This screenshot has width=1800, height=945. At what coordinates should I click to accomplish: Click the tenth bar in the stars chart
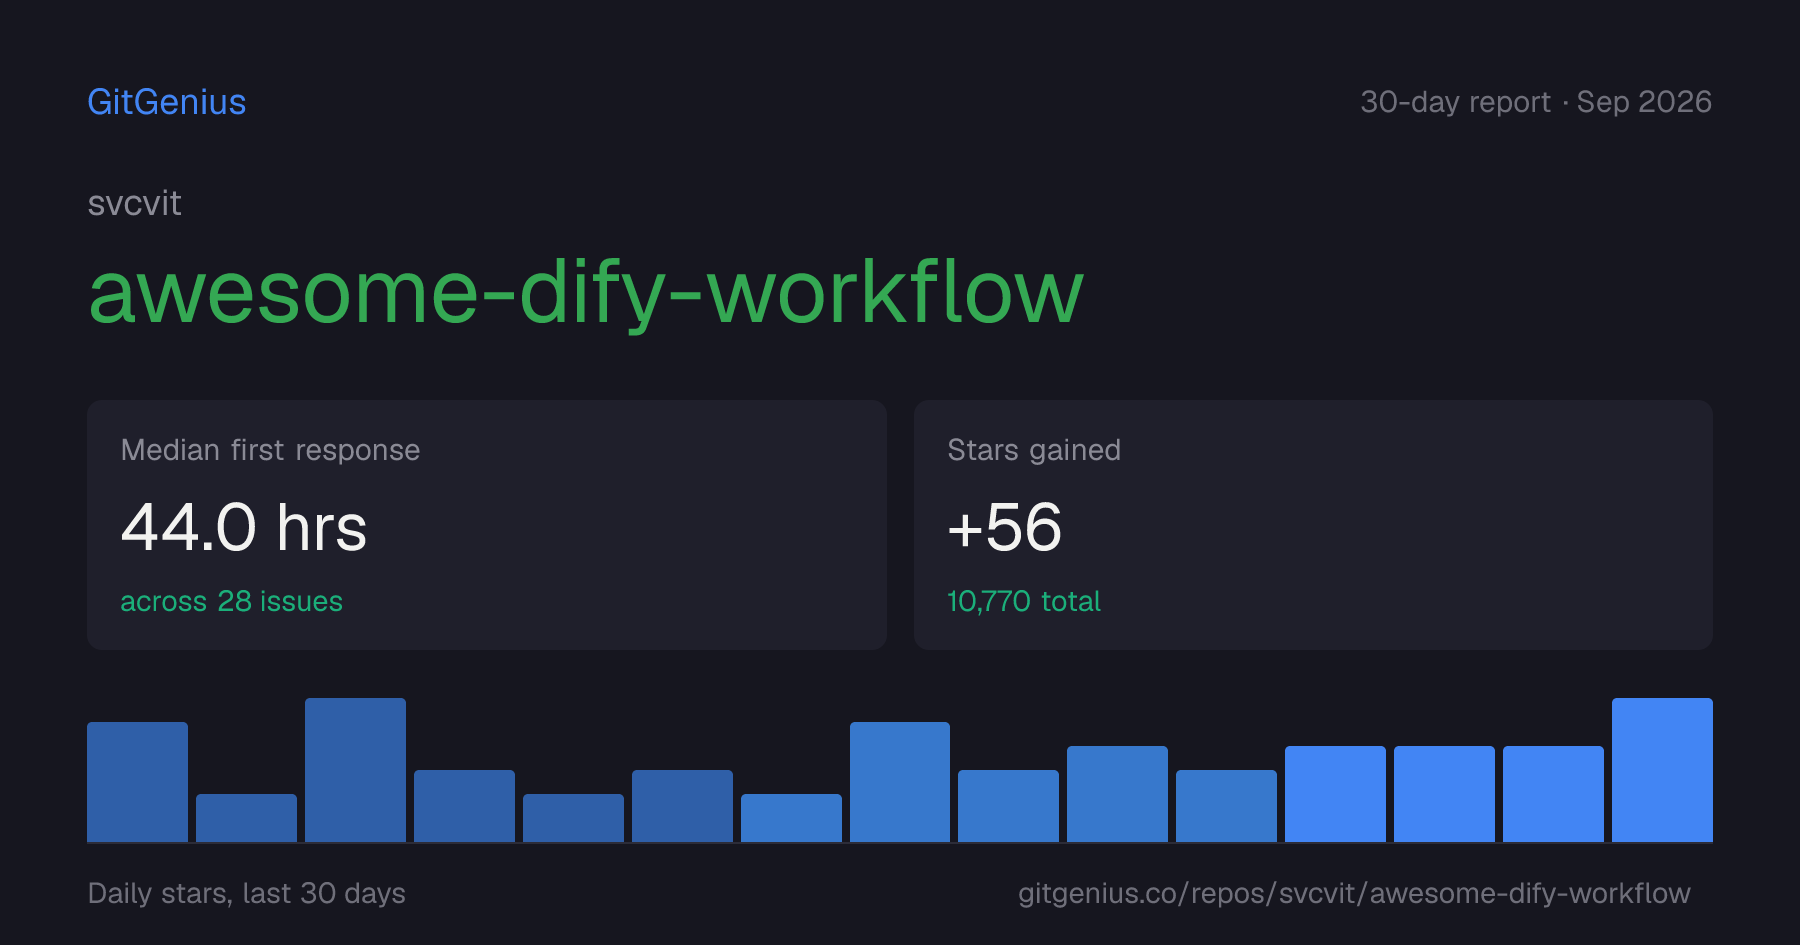click(1117, 794)
